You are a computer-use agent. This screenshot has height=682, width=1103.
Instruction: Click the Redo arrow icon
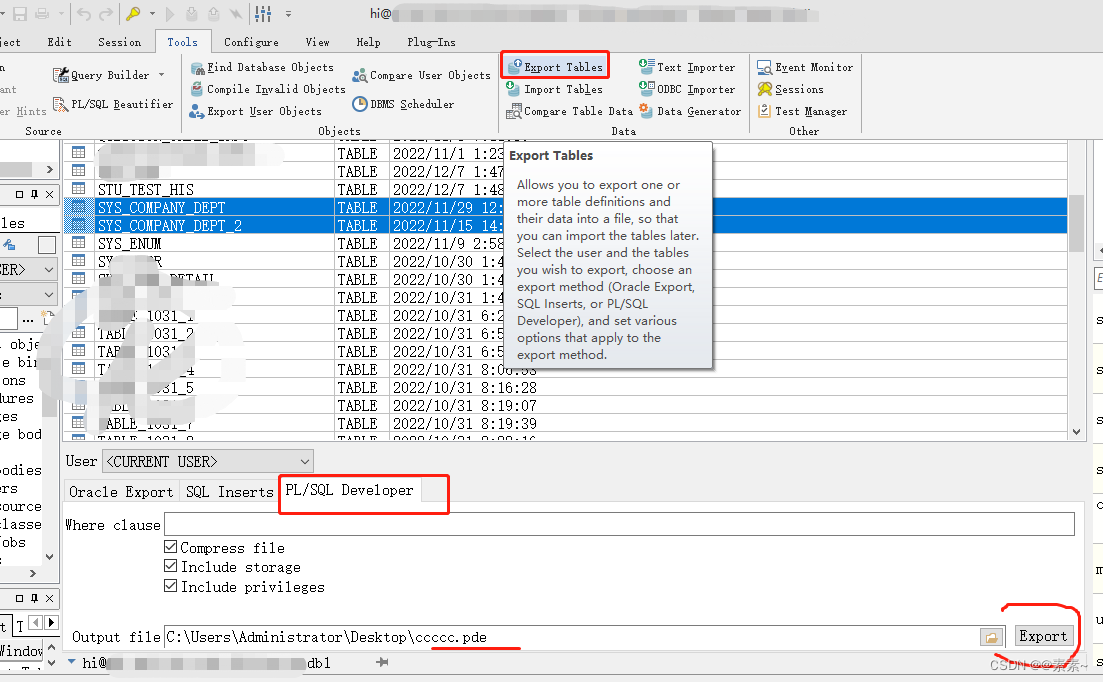(106, 13)
